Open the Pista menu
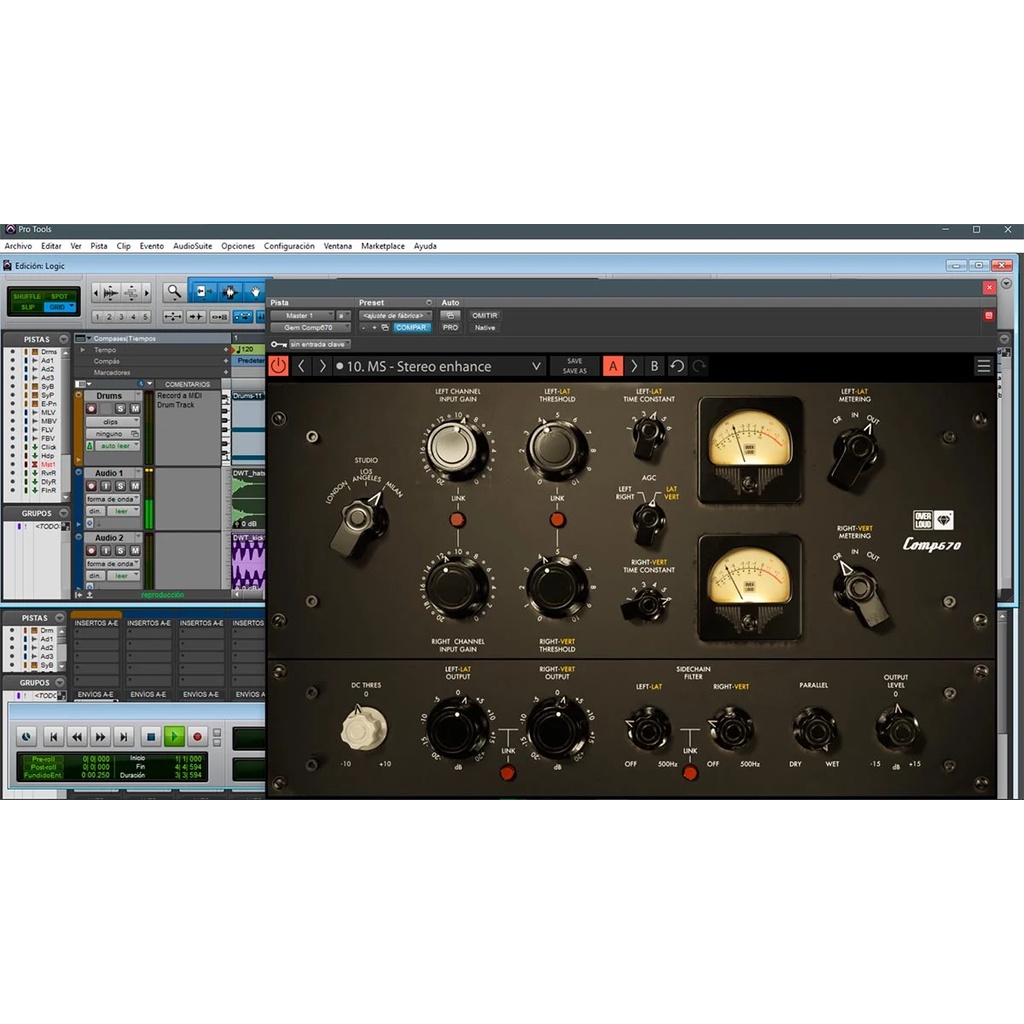Viewport: 1024px width, 1024px height. click(99, 246)
